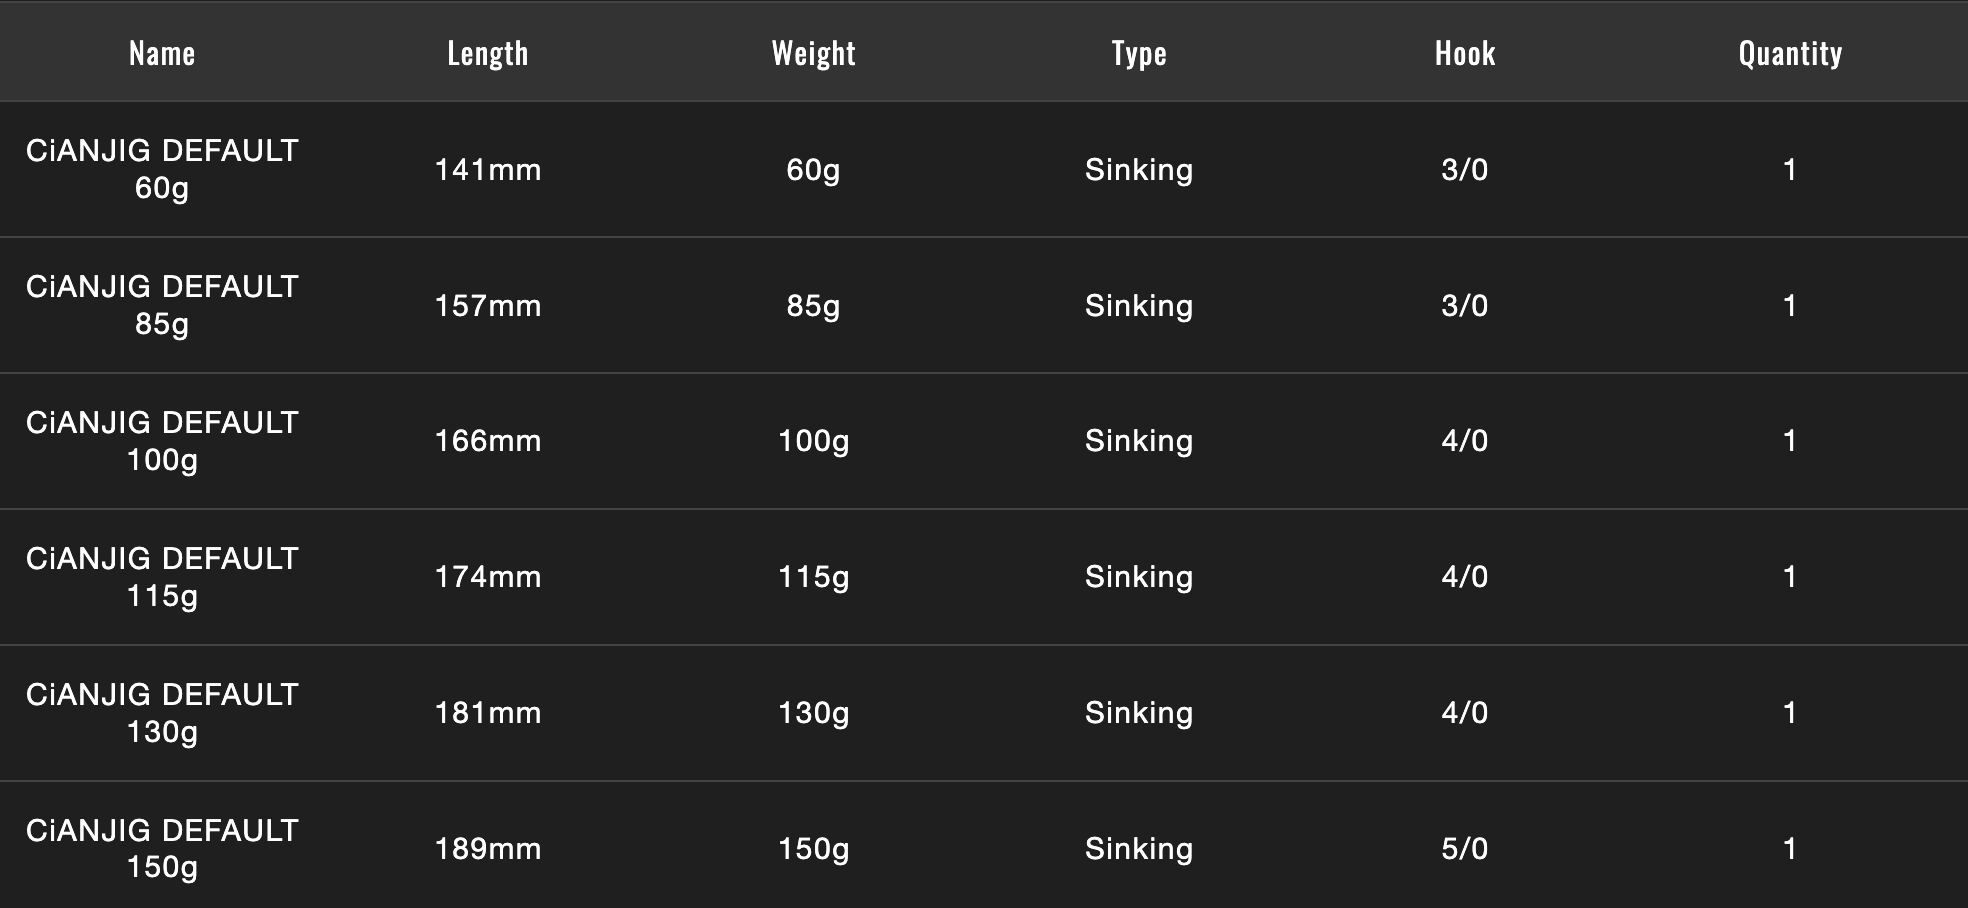Select the CiANJIG DEFAULT 130g name cell
The height and width of the screenshot is (908, 1968).
click(162, 713)
